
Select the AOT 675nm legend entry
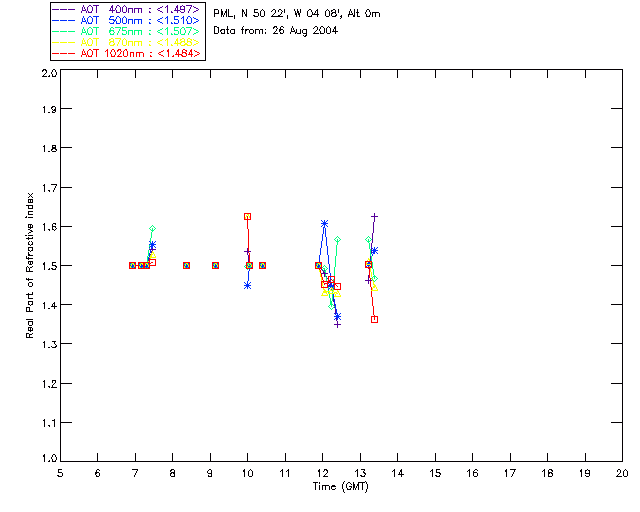(x=126, y=31)
